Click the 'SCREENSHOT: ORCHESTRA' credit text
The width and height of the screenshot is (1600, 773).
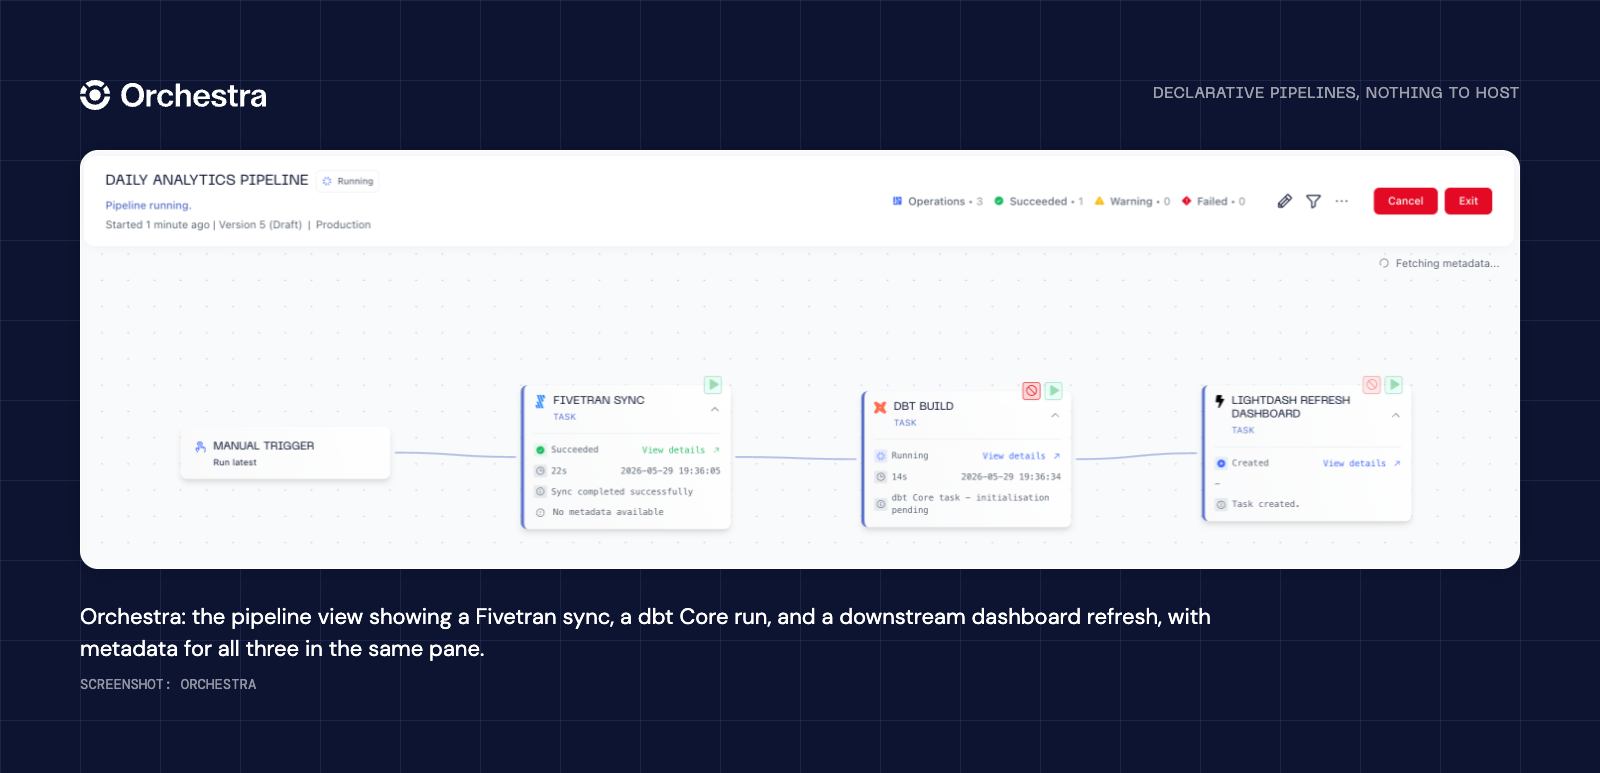(168, 684)
